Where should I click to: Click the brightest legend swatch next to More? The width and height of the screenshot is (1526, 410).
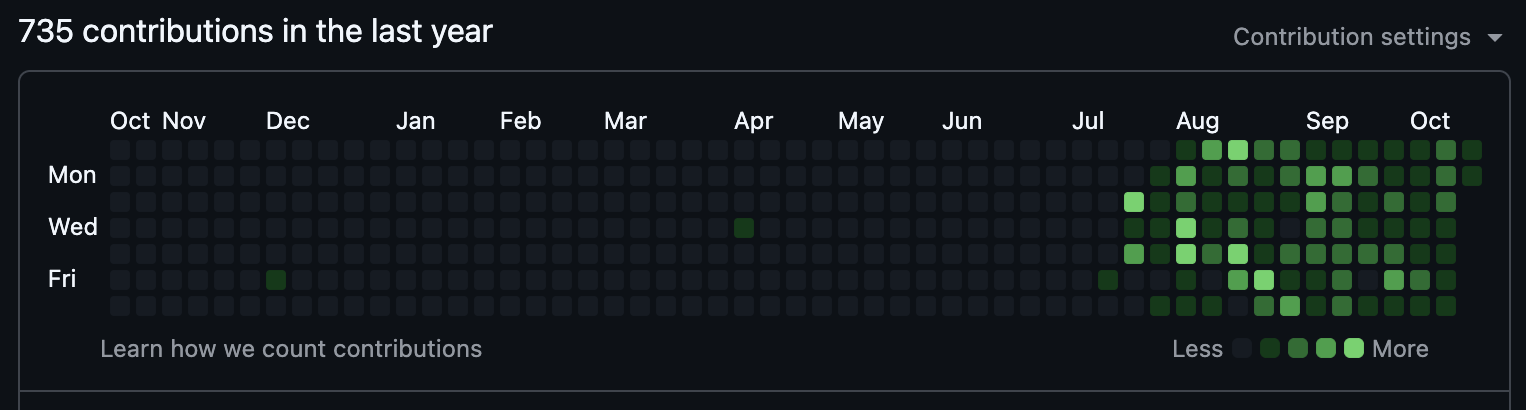point(1354,349)
